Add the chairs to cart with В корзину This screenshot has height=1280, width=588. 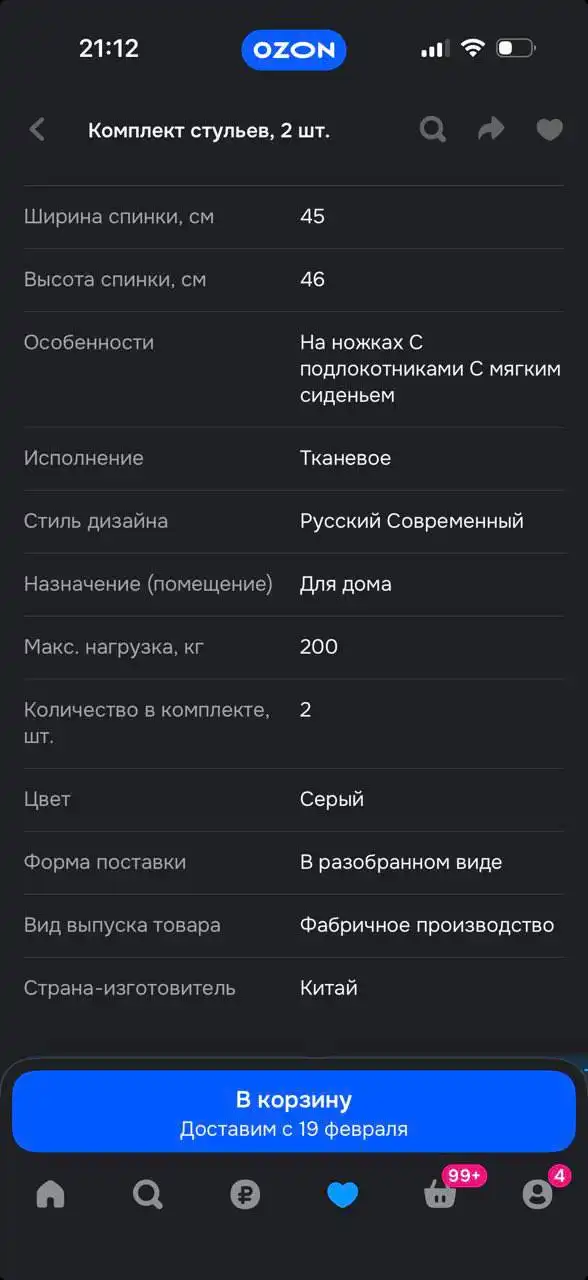(294, 1098)
